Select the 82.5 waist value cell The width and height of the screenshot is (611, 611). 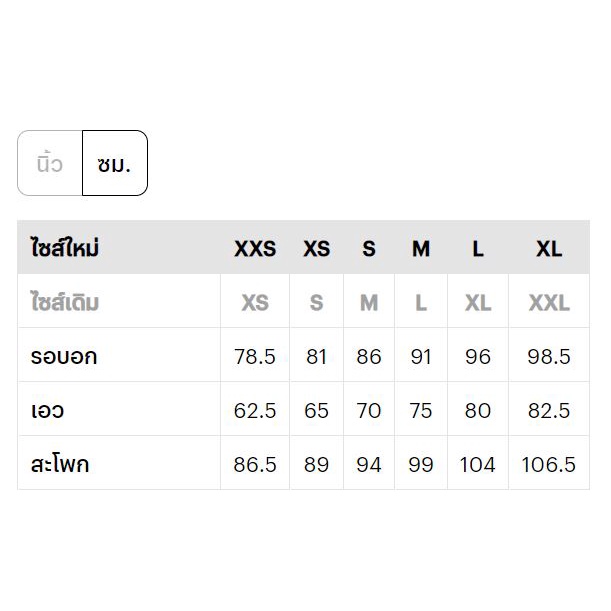coord(549,409)
